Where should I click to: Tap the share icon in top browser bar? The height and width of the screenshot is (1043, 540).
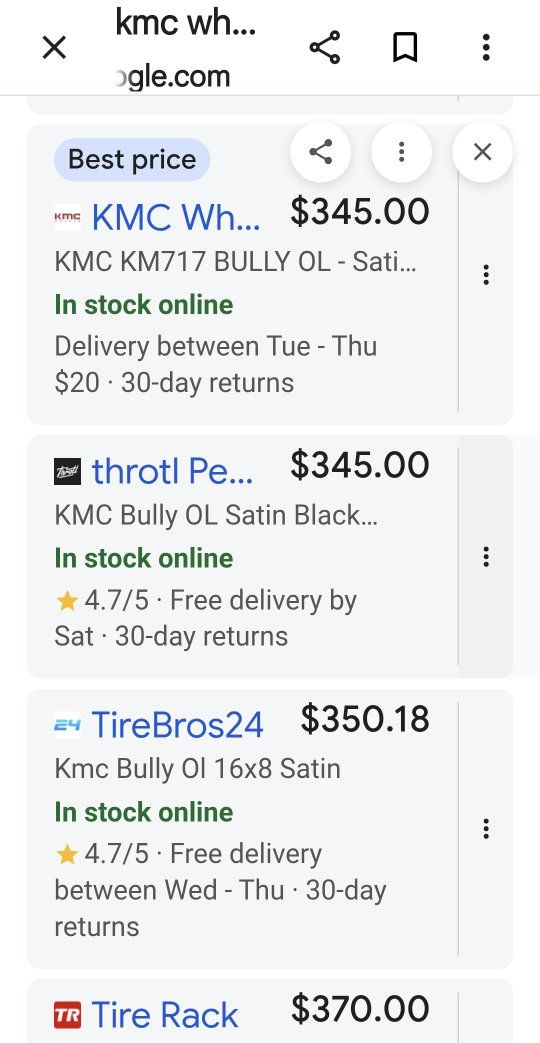325,47
